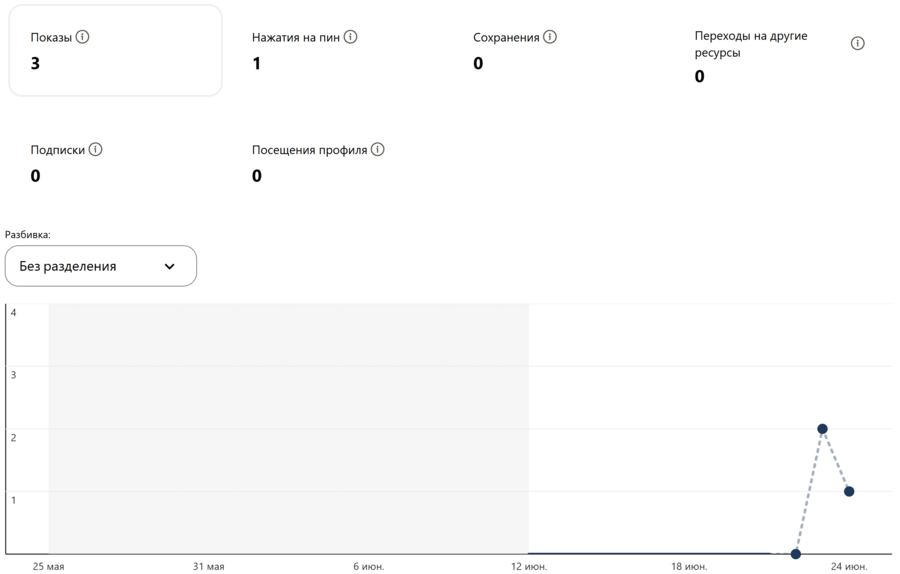Screen dimensions: 900x574
Task: Click info icon beside Нажатия на пин
Action: coord(350,37)
